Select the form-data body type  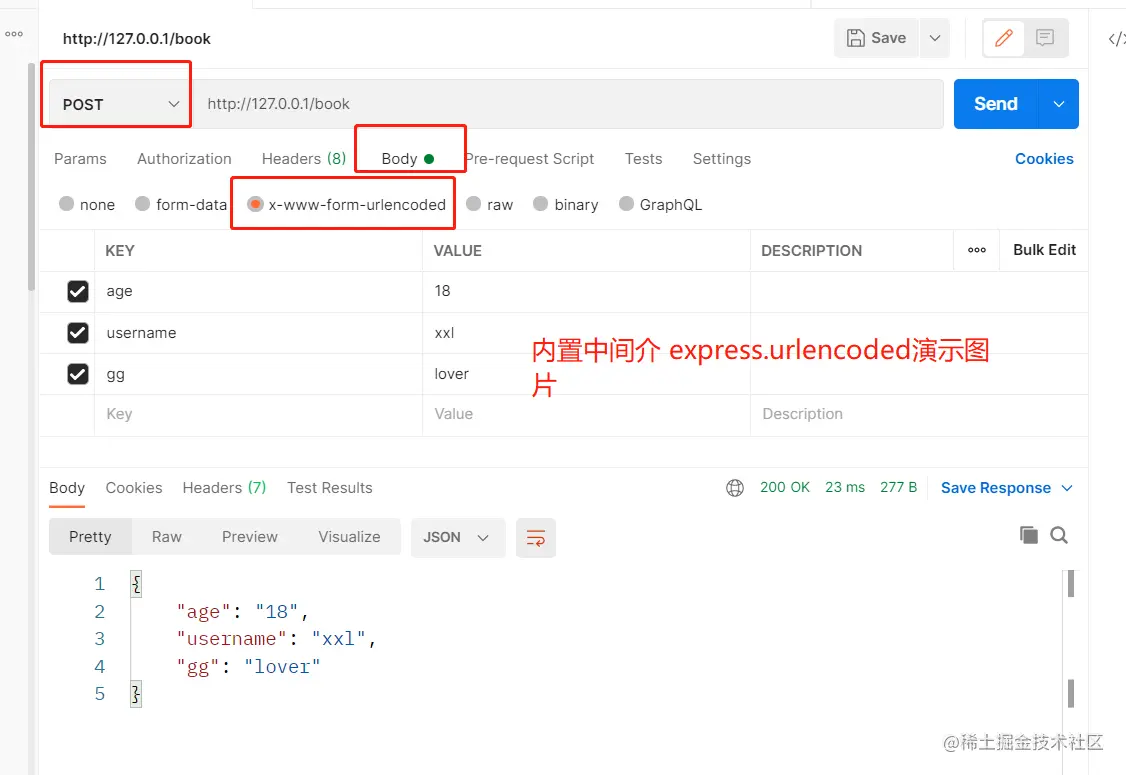[x=142, y=204]
